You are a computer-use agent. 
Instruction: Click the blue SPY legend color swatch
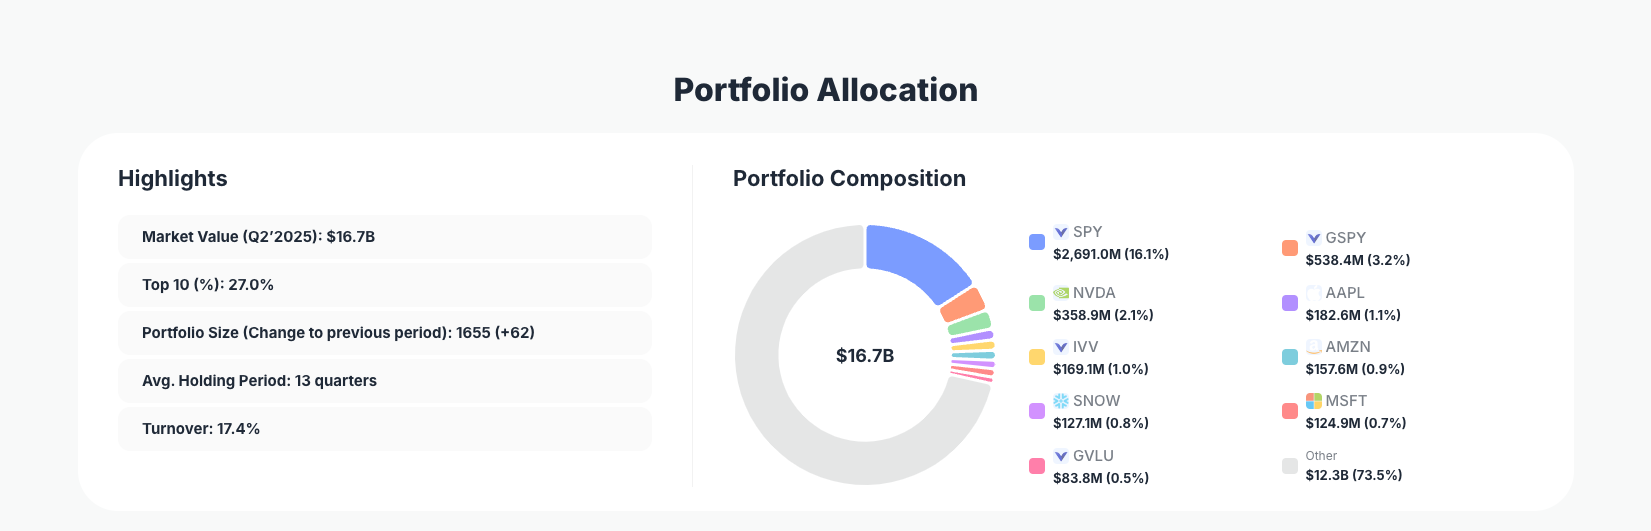point(1037,242)
